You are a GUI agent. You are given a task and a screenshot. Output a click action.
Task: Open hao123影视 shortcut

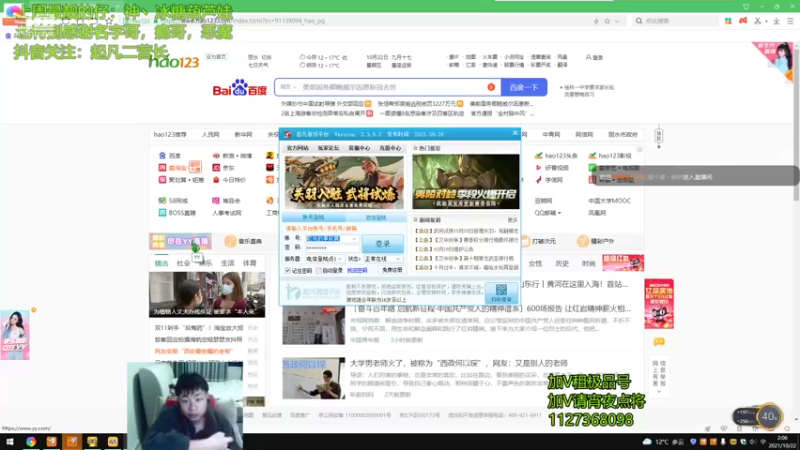610,156
